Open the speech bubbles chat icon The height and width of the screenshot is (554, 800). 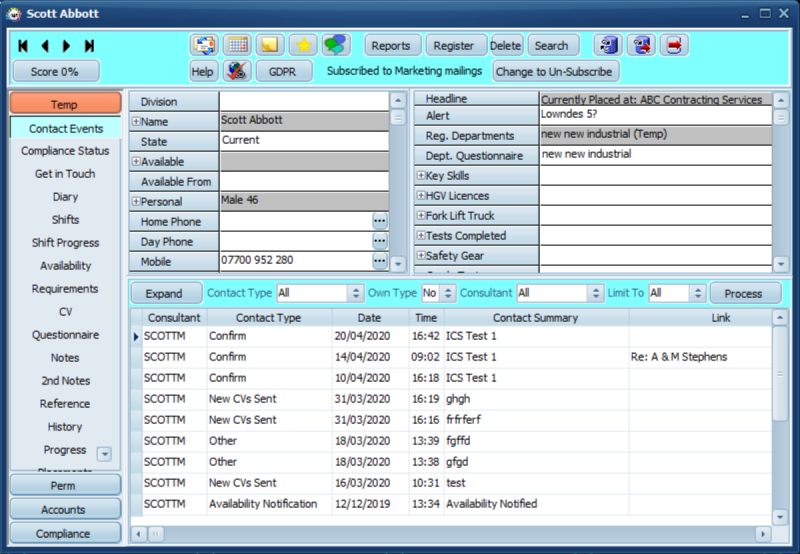click(x=335, y=45)
